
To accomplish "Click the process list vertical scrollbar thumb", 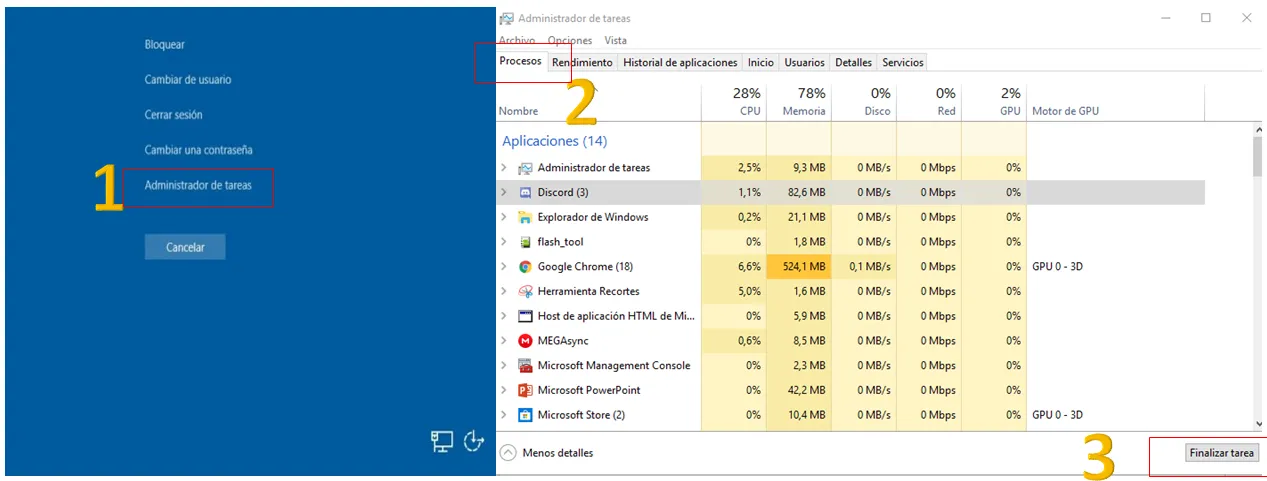I will point(1258,158).
